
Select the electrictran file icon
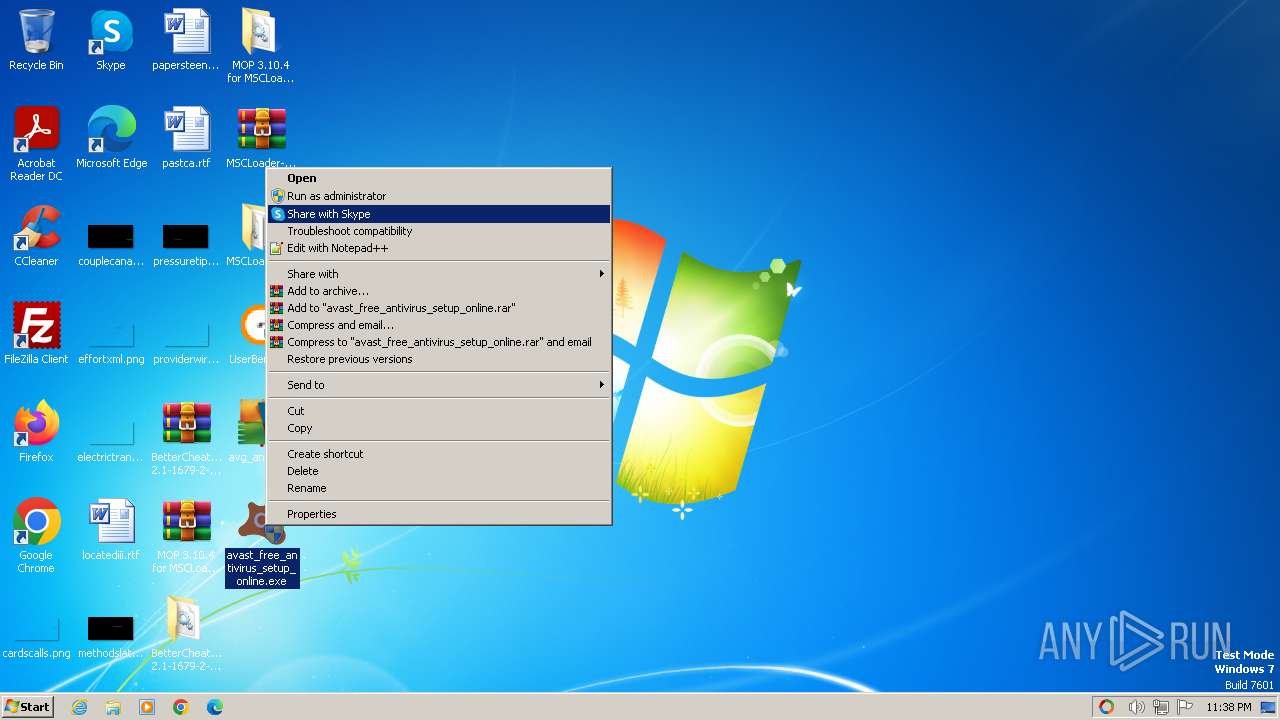pos(111,441)
